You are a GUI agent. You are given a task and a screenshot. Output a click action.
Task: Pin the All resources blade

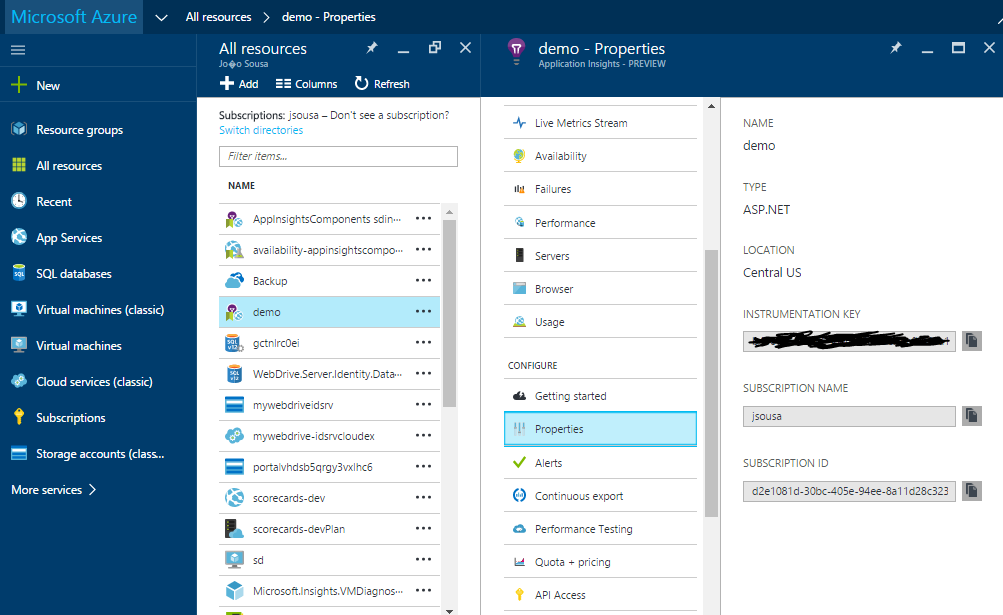pyautogui.click(x=372, y=48)
